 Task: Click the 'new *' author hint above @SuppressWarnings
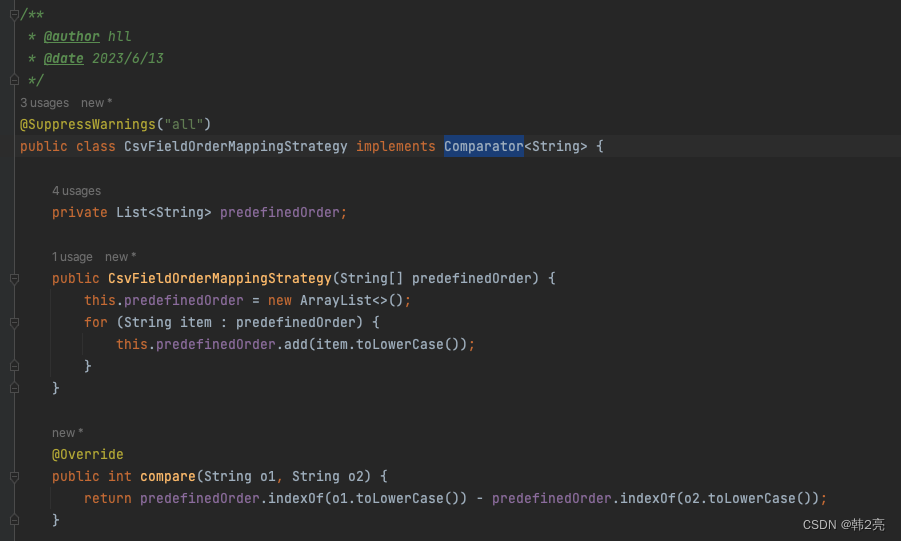point(97,103)
